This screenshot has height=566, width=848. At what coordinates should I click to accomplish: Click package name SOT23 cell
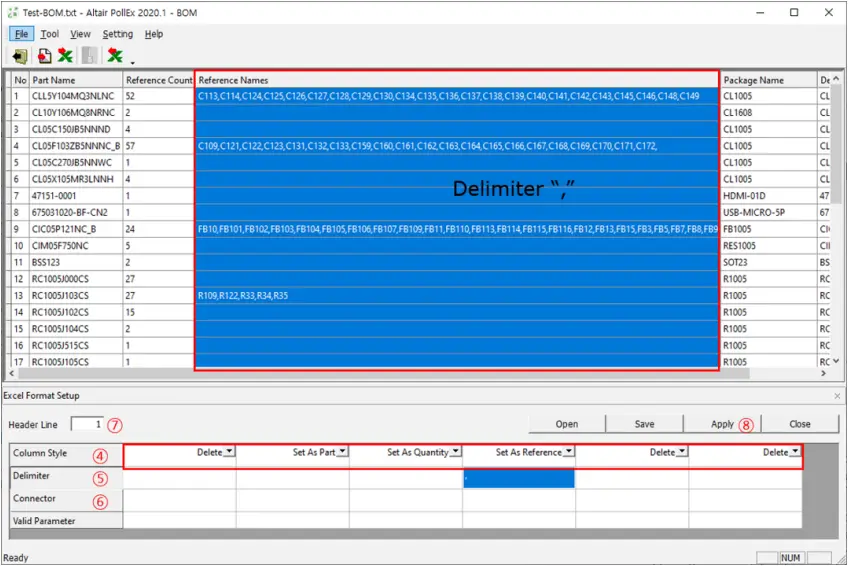tap(768, 263)
